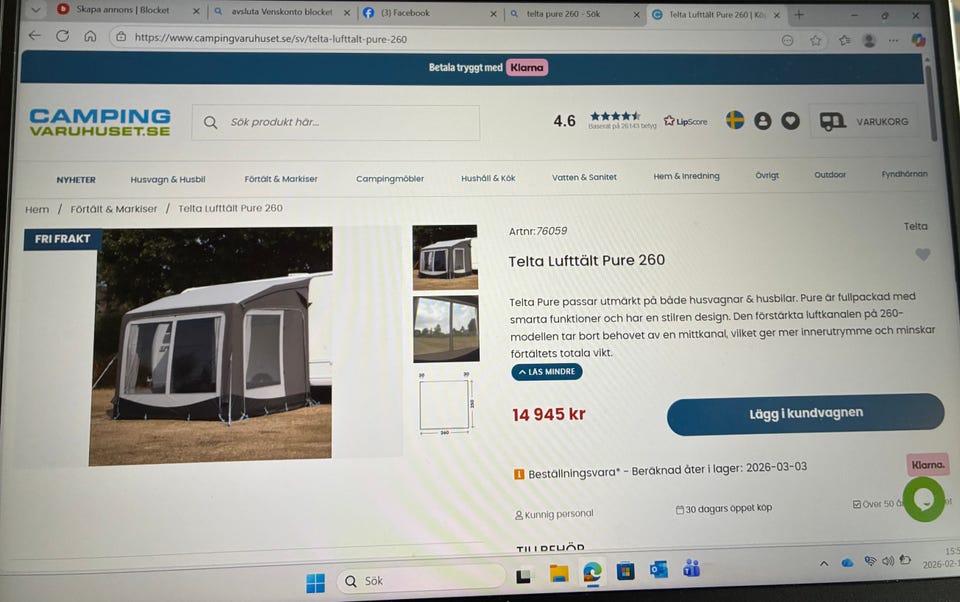Open the tab list dropdown arrow

click(36, 10)
